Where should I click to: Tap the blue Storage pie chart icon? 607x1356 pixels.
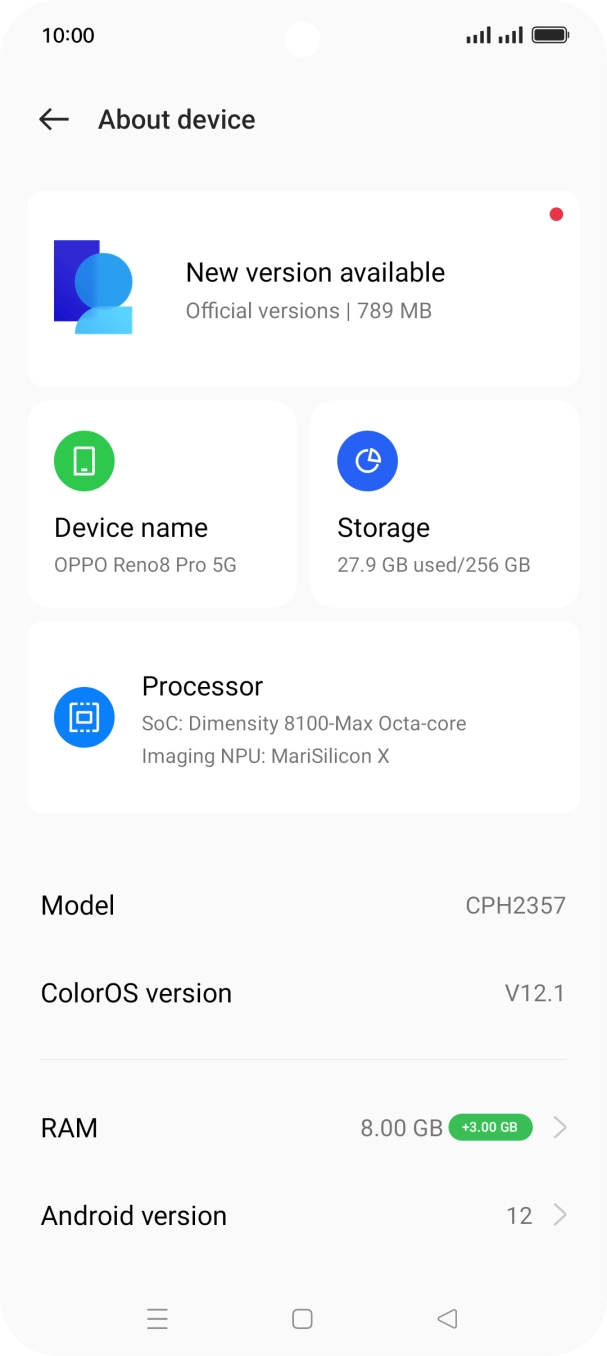coord(368,461)
